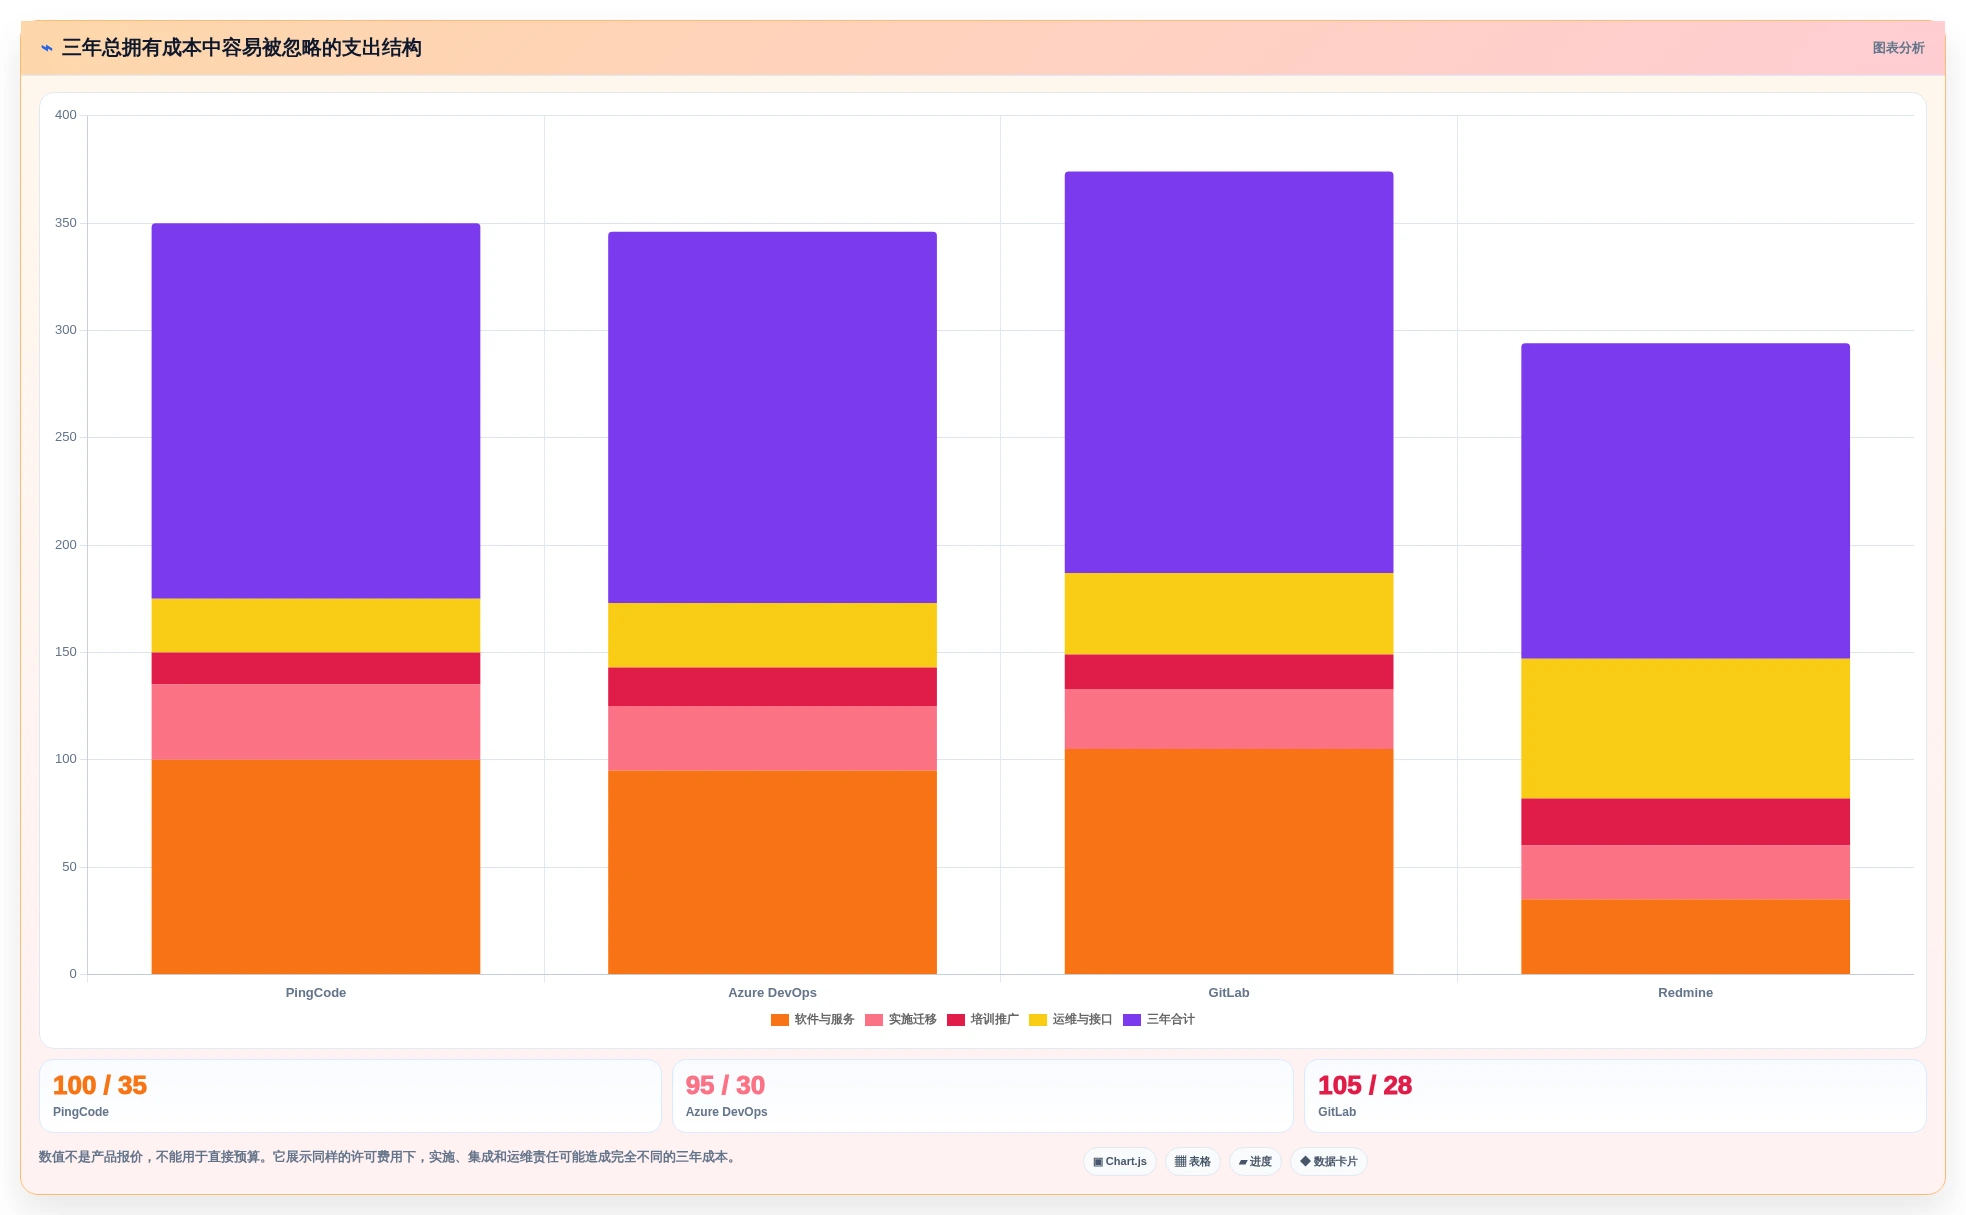Open the PingCode 100 / 35 card

350,1096
